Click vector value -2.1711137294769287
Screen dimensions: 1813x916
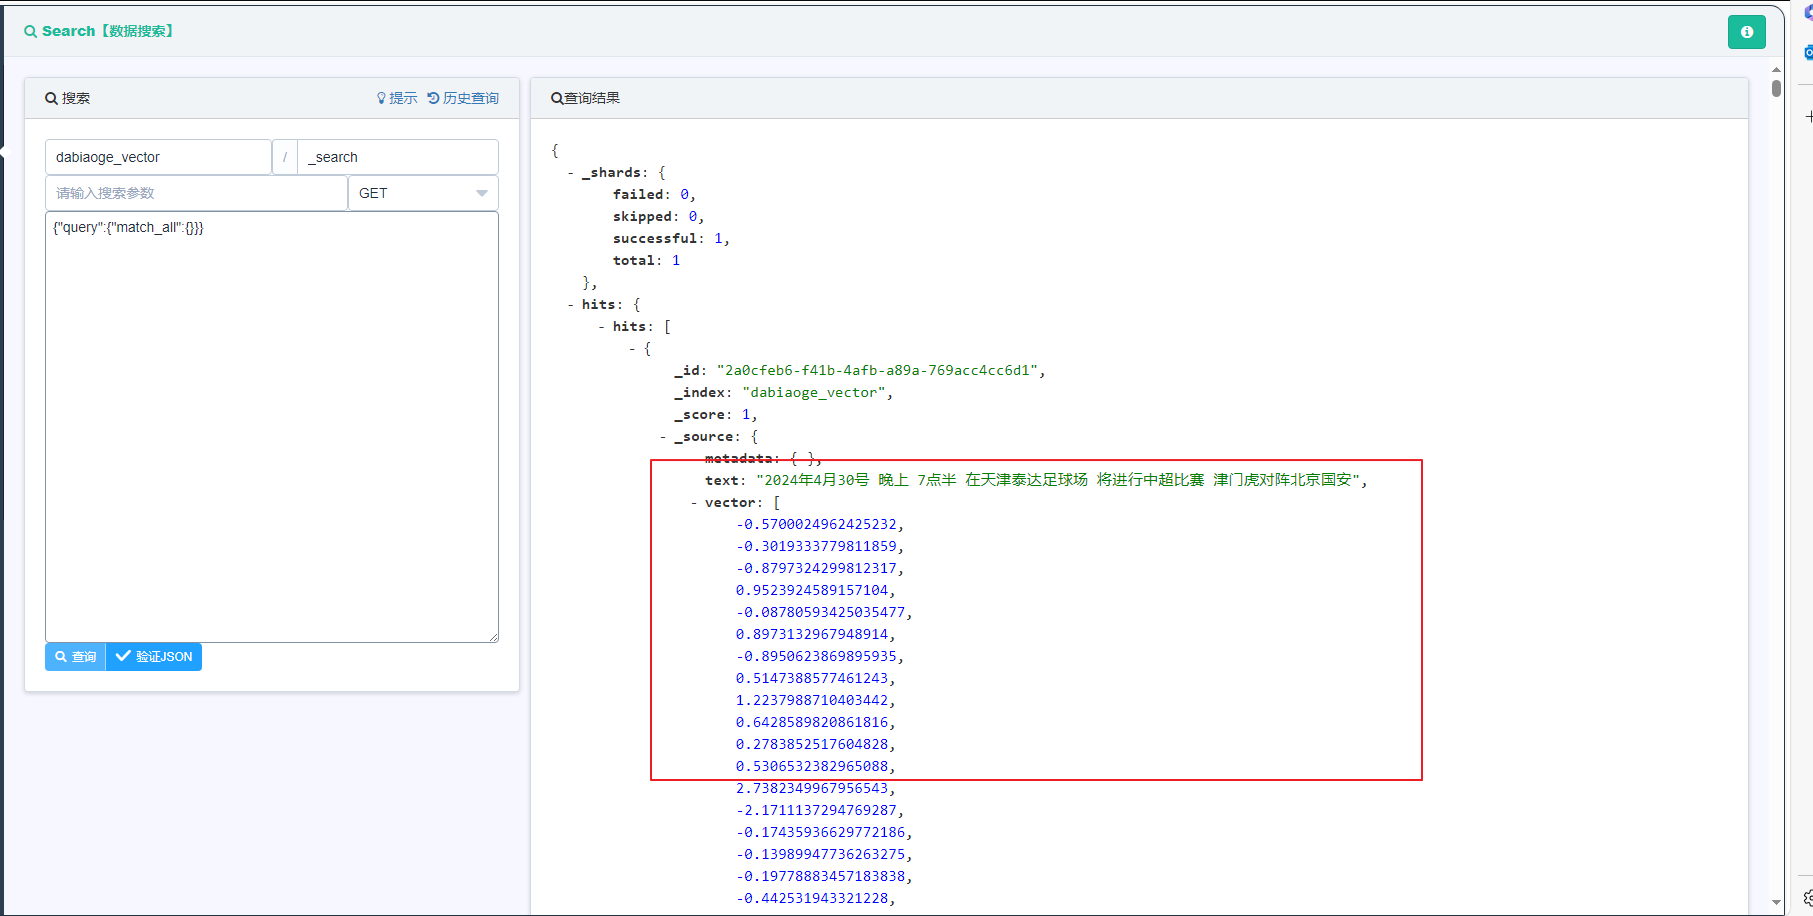click(816, 810)
